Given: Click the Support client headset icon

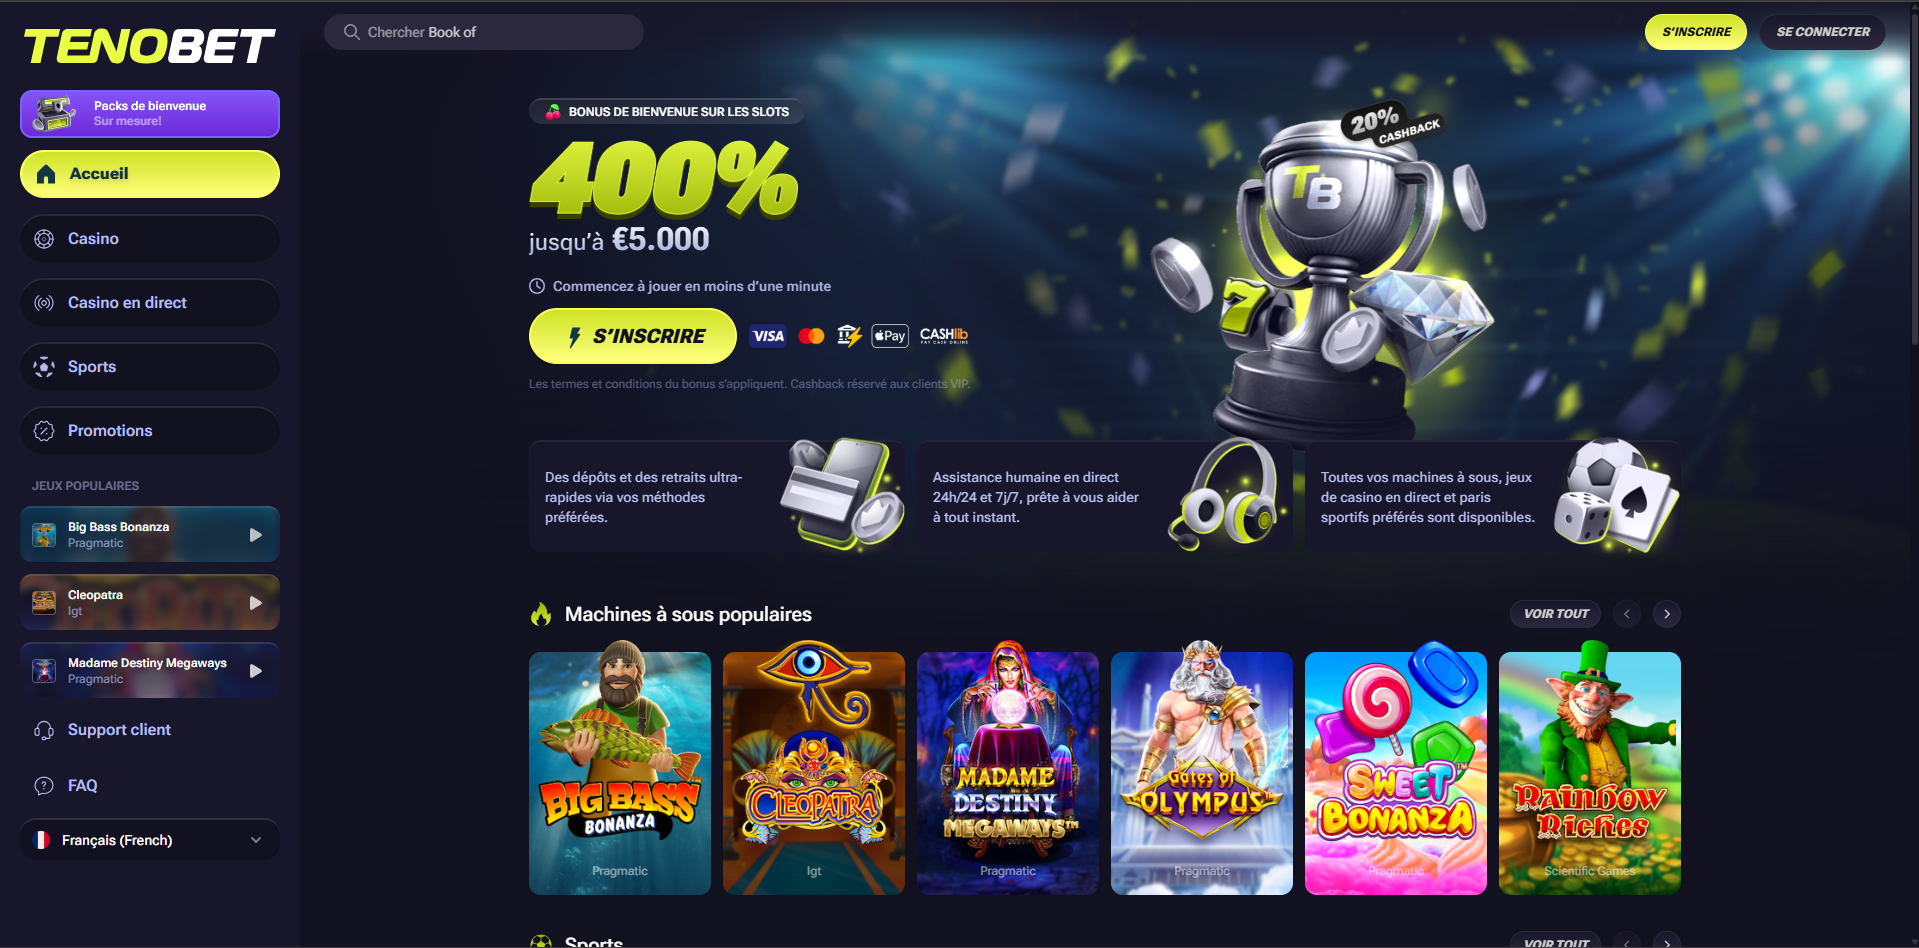Looking at the screenshot, I should (44, 730).
